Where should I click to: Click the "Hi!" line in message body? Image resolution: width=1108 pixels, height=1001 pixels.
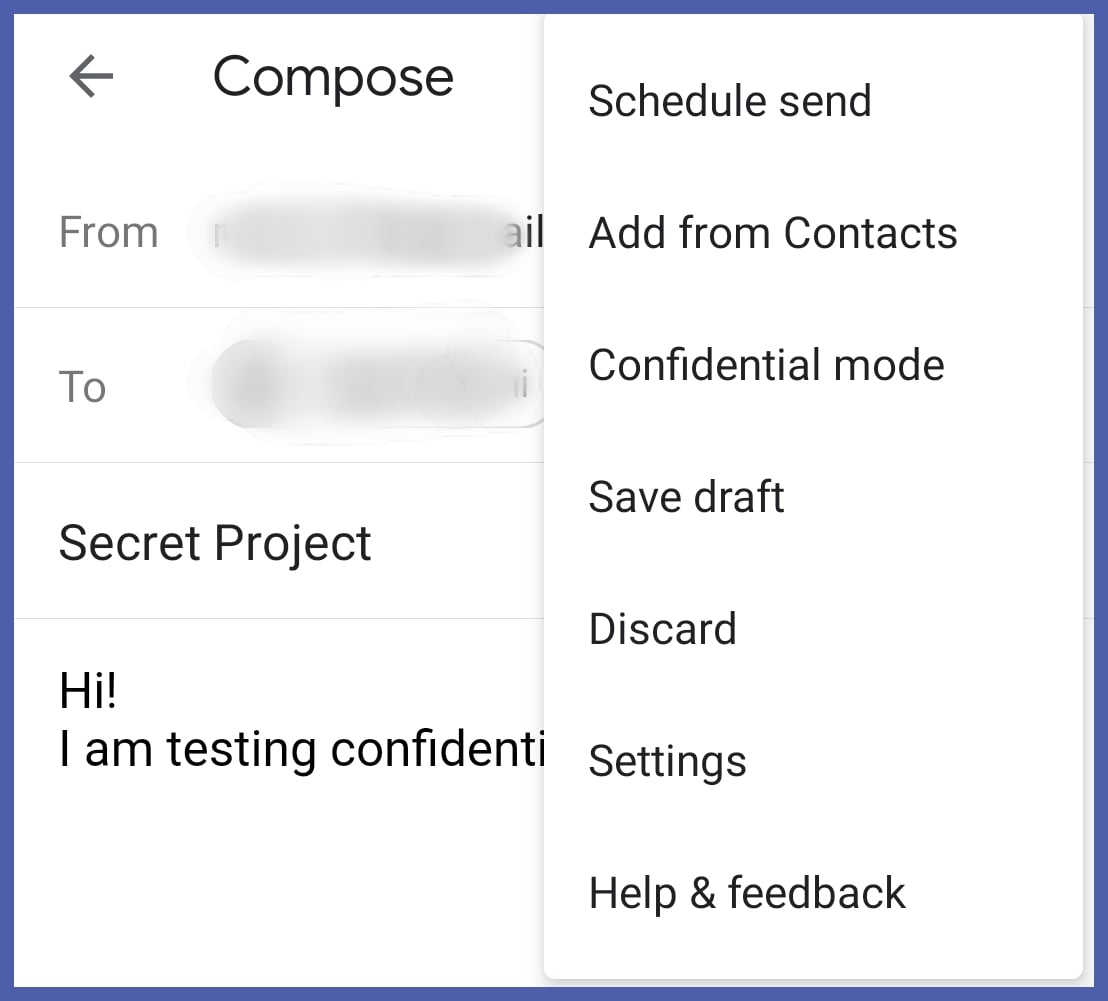click(88, 691)
